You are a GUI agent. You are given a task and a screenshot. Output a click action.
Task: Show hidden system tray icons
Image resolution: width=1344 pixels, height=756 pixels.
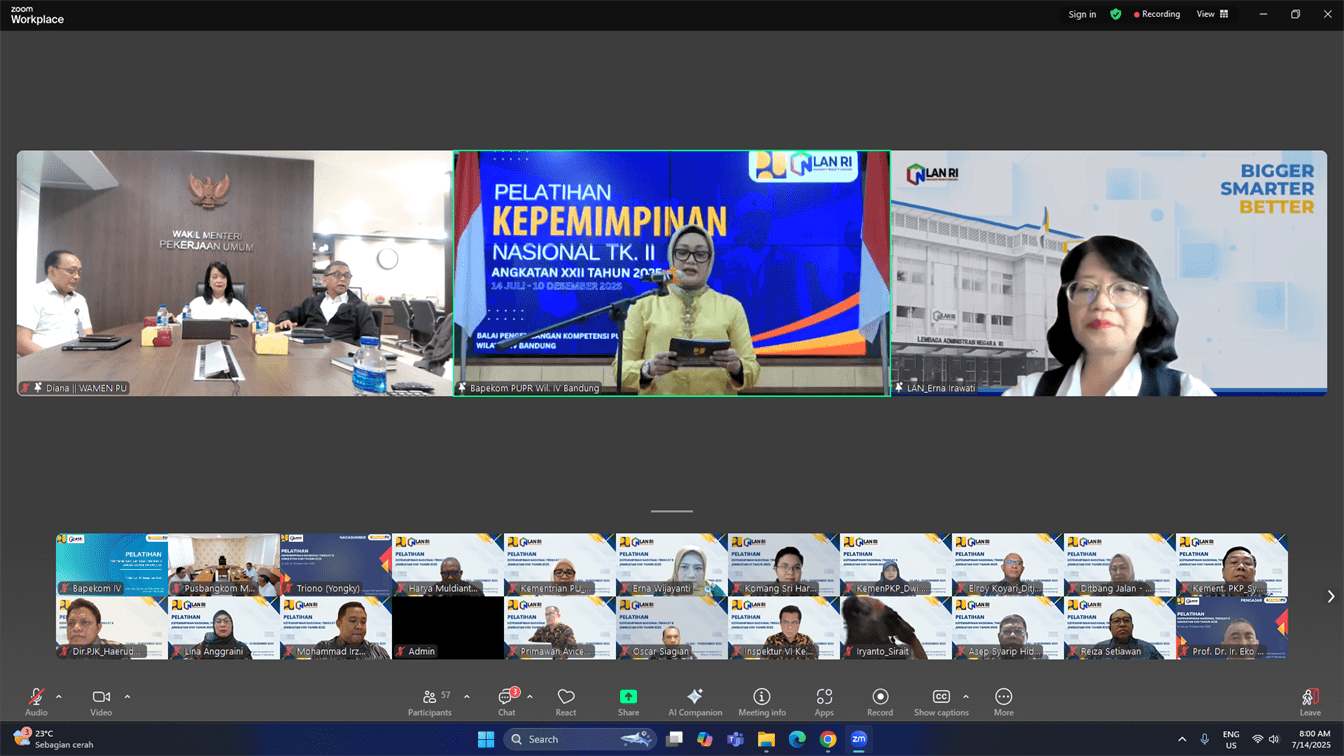click(1182, 739)
